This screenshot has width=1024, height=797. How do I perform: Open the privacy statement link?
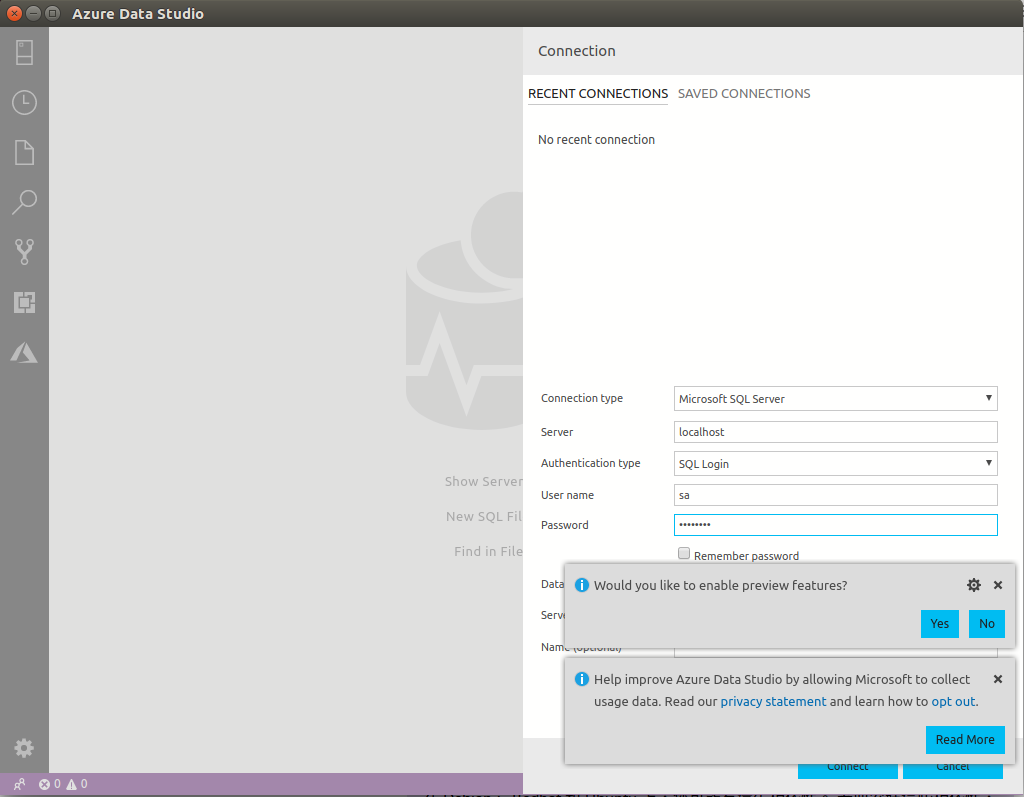click(773, 701)
